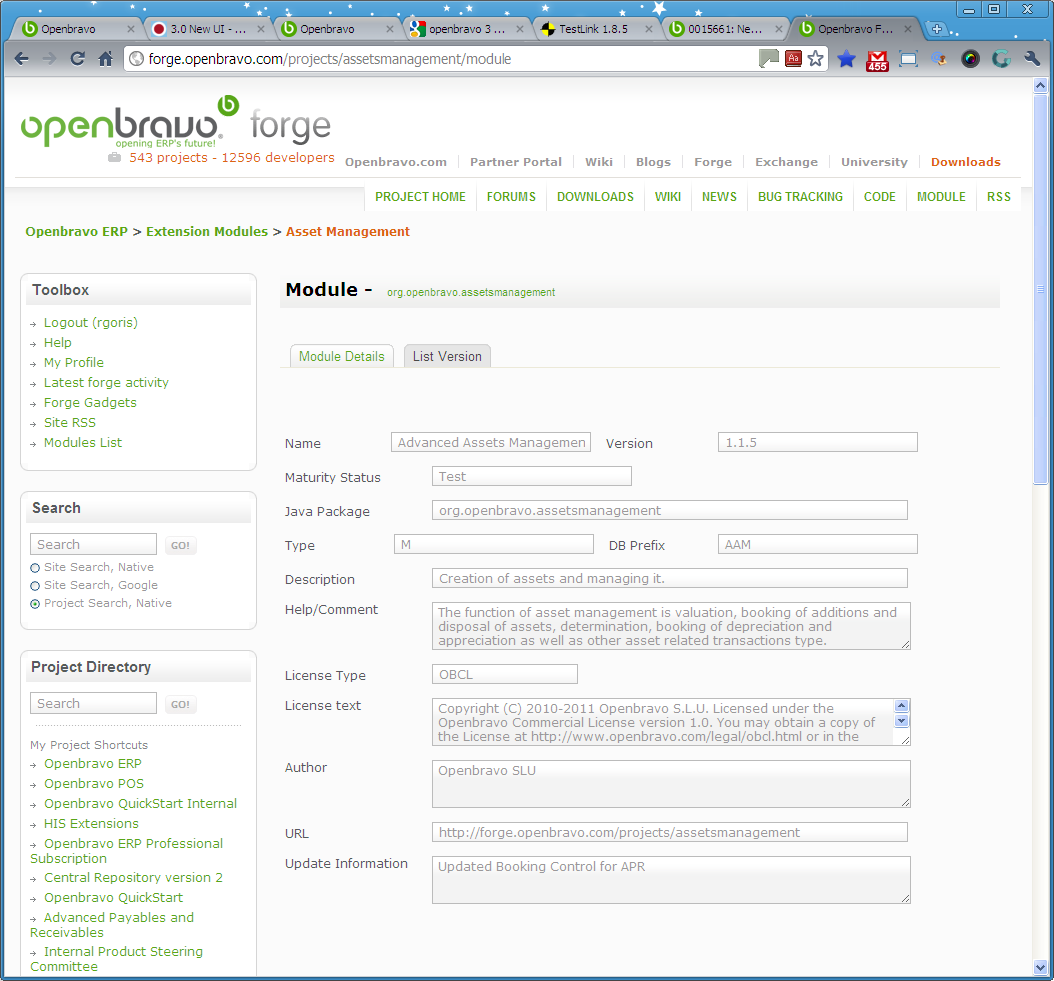The height and width of the screenshot is (981, 1054).
Task: Select Site Search, Google option
Action: click(x=35, y=586)
